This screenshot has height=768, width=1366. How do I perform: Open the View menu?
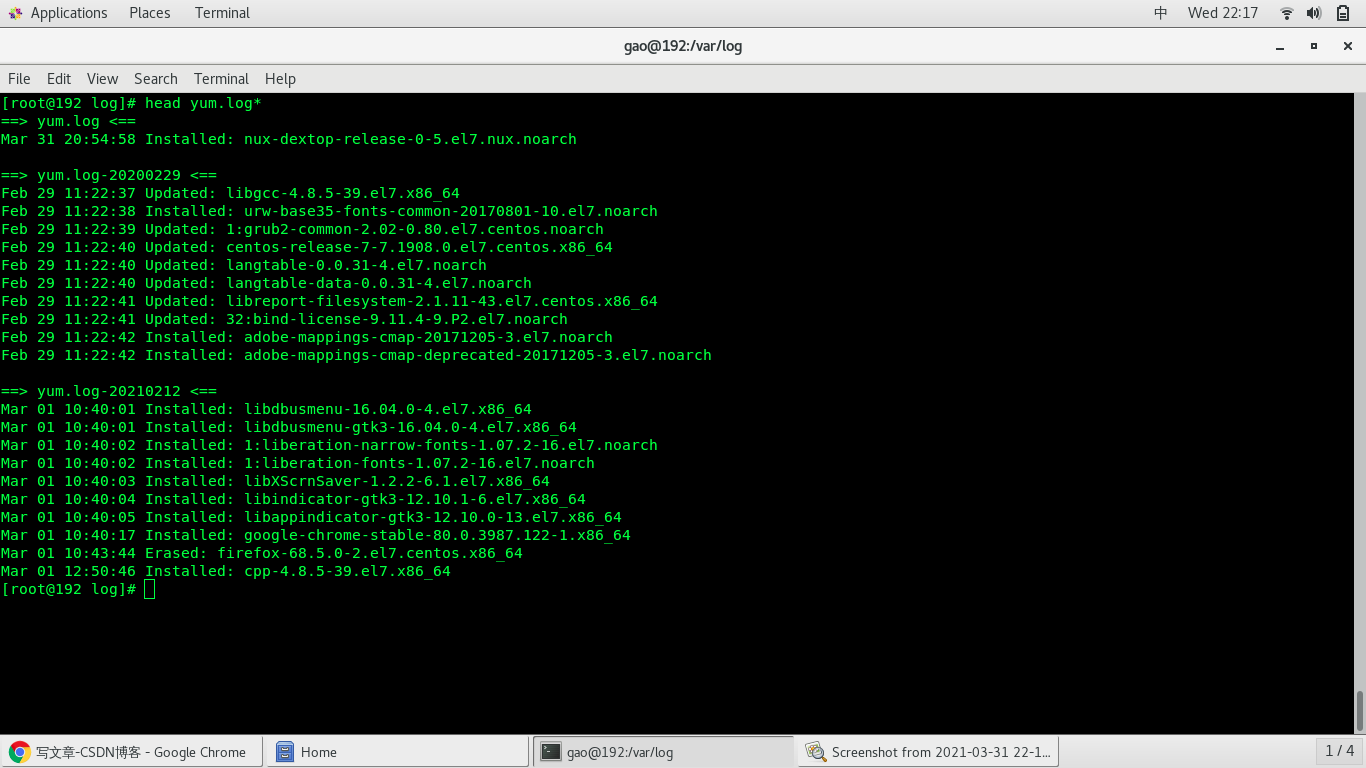point(102,79)
